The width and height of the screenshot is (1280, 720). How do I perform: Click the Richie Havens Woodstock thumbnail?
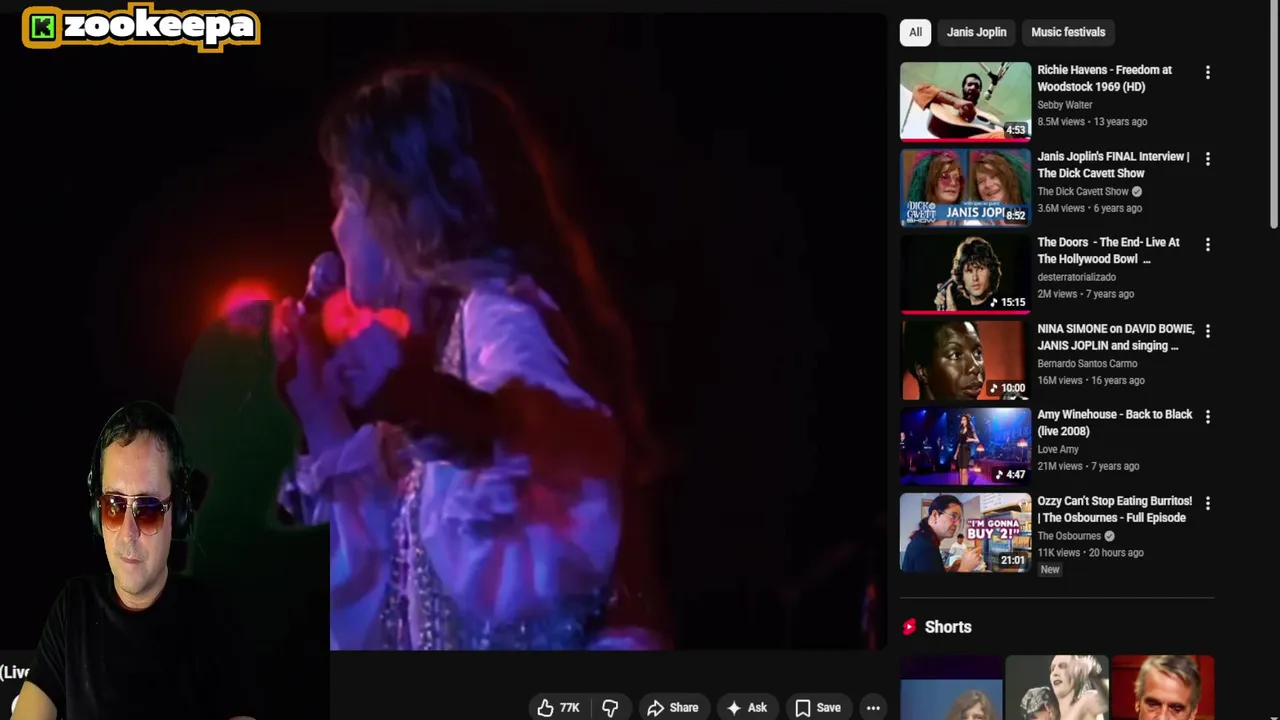pyautogui.click(x=965, y=101)
